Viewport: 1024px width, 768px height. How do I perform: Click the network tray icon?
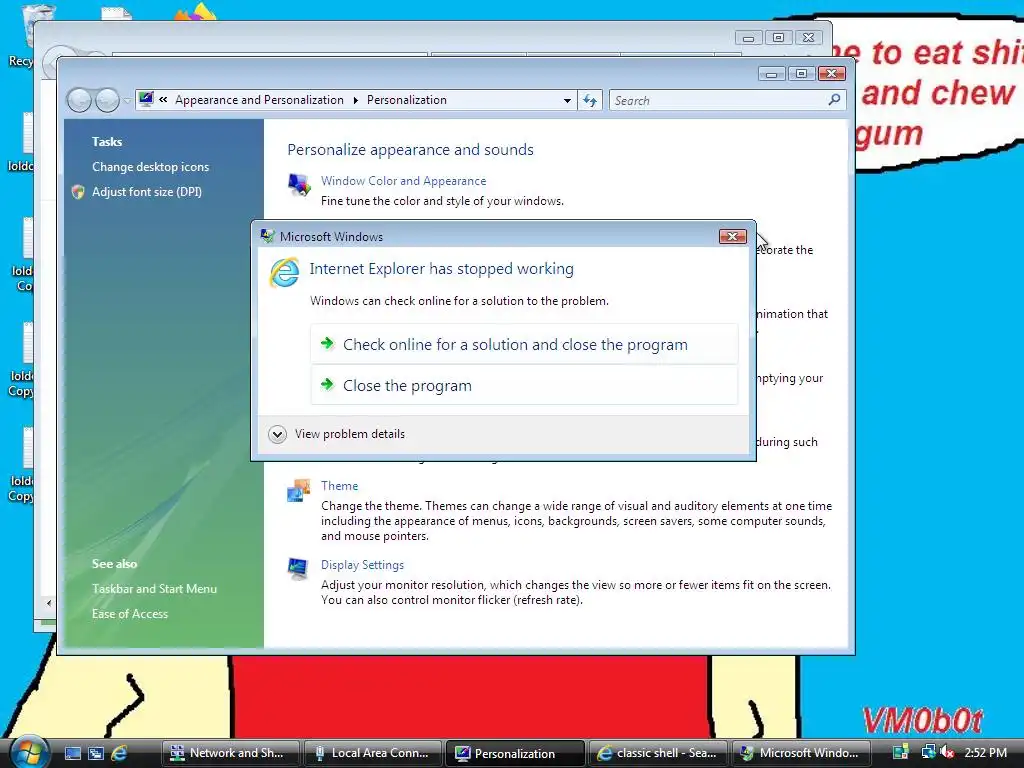click(928, 752)
